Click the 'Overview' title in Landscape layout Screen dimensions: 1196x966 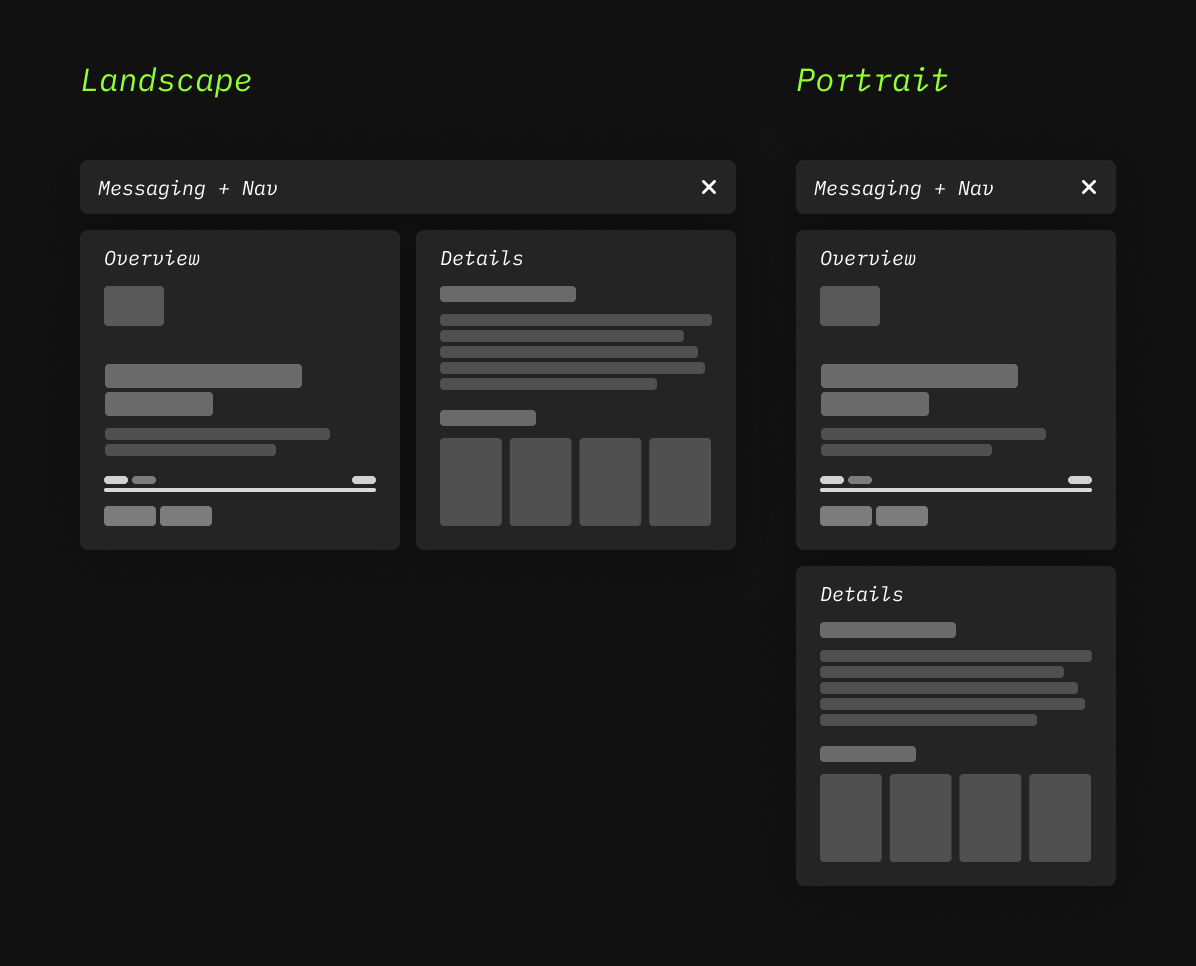pyautogui.click(x=152, y=258)
